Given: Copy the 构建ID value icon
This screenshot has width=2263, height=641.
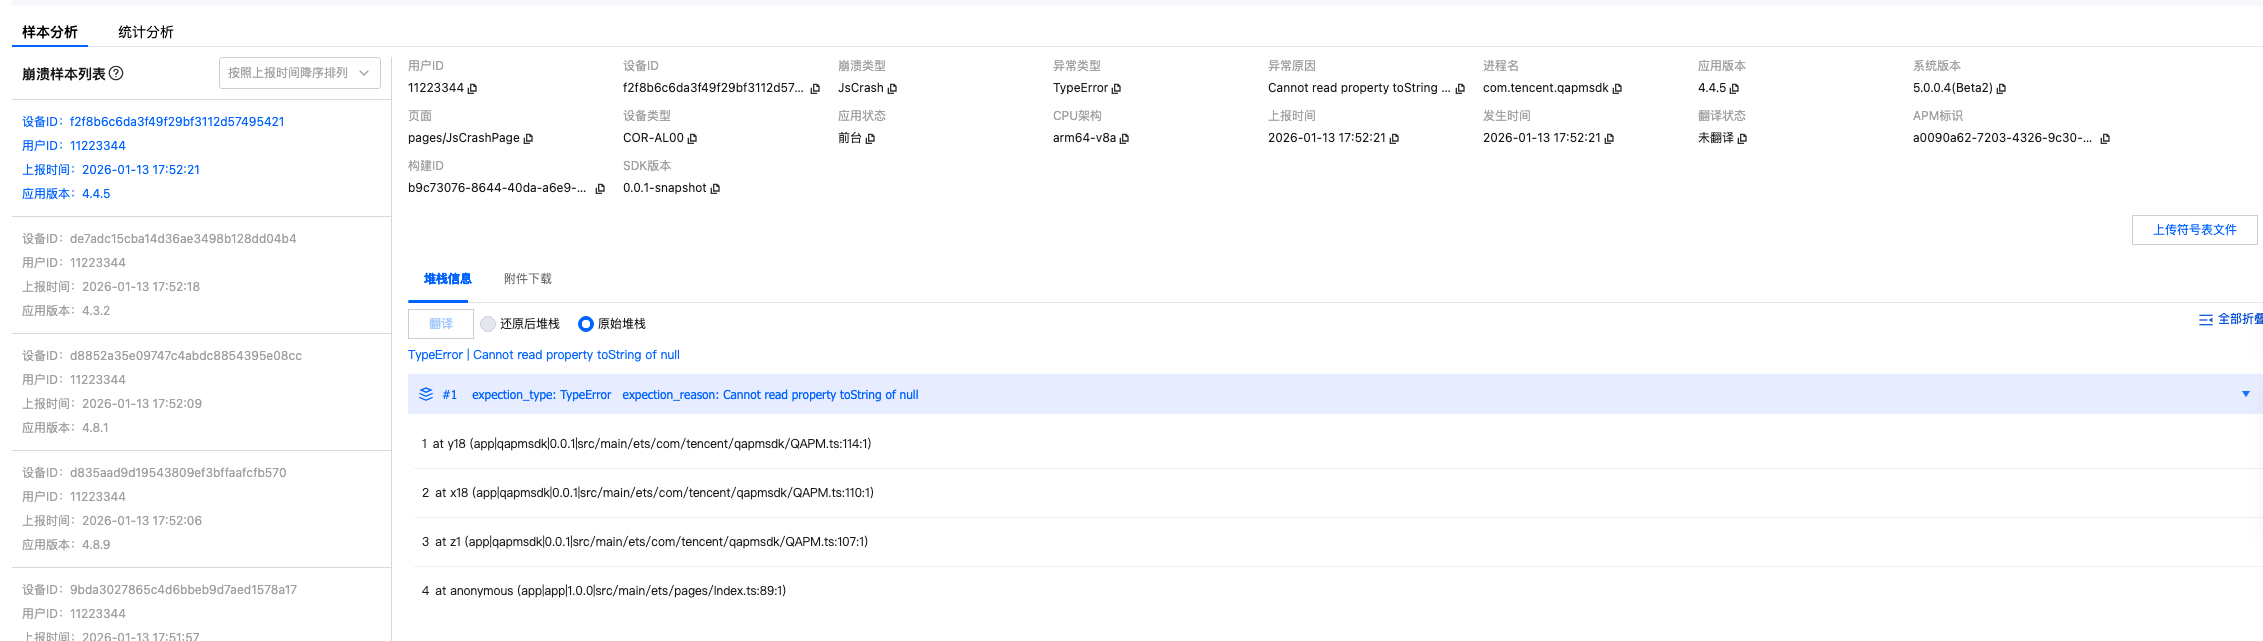Looking at the screenshot, I should click(600, 189).
